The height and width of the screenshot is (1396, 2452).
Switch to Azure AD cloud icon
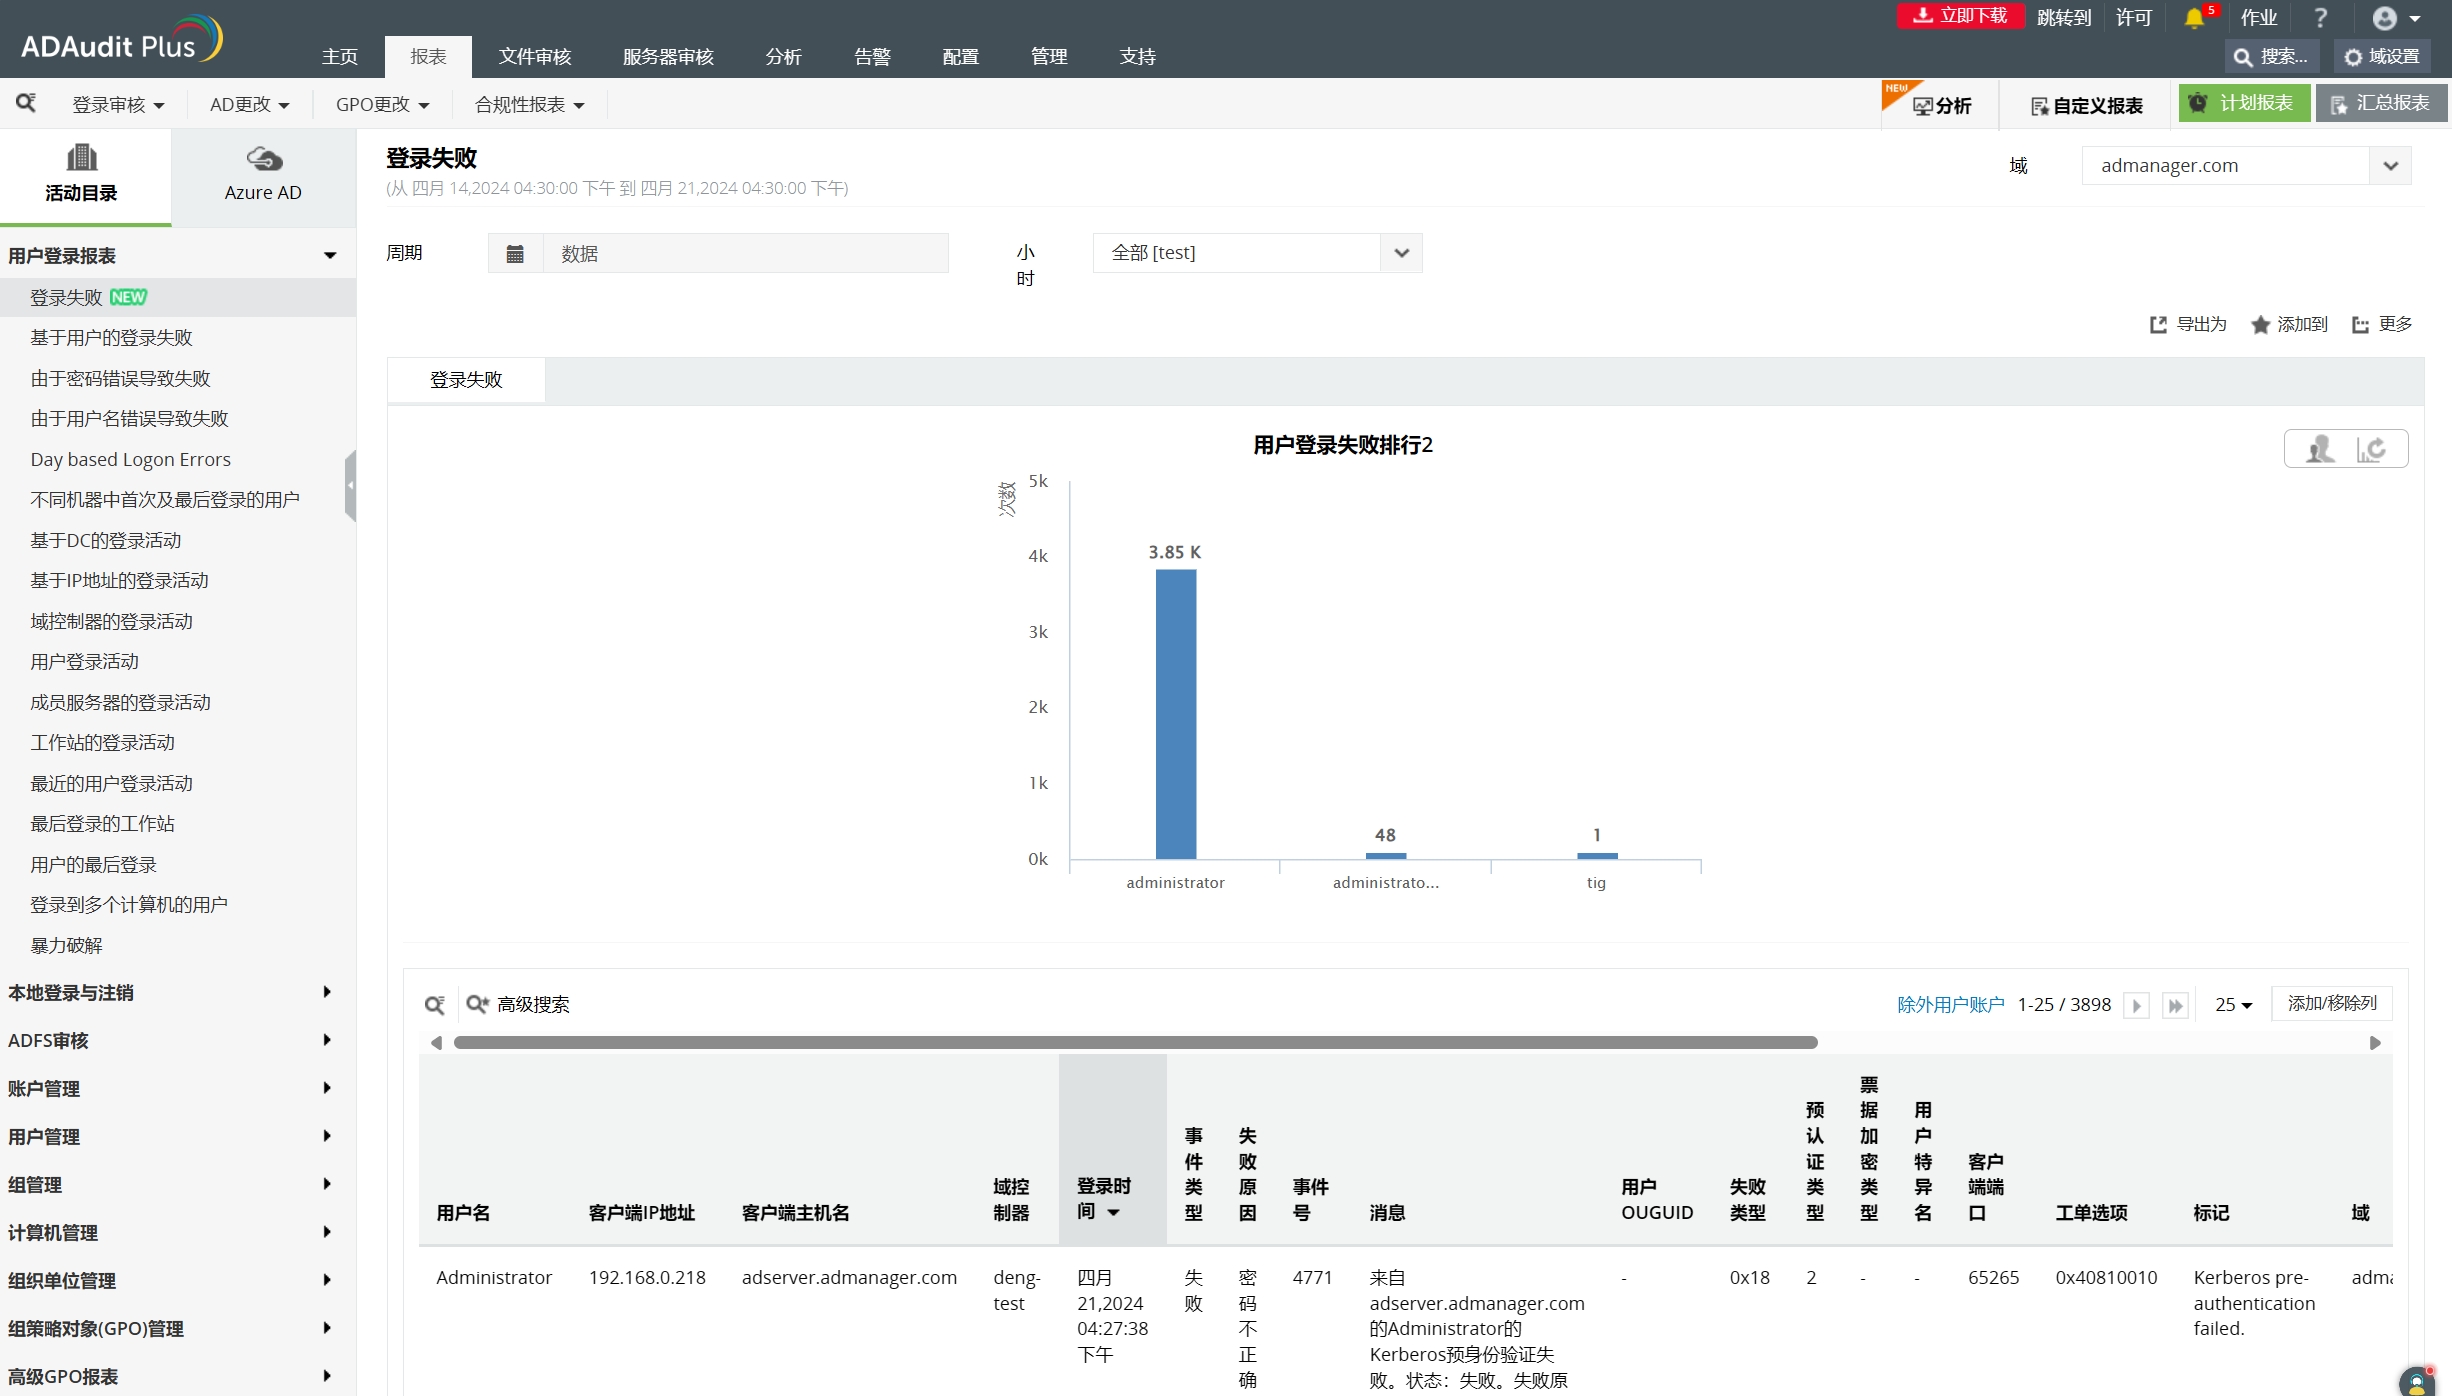click(264, 159)
